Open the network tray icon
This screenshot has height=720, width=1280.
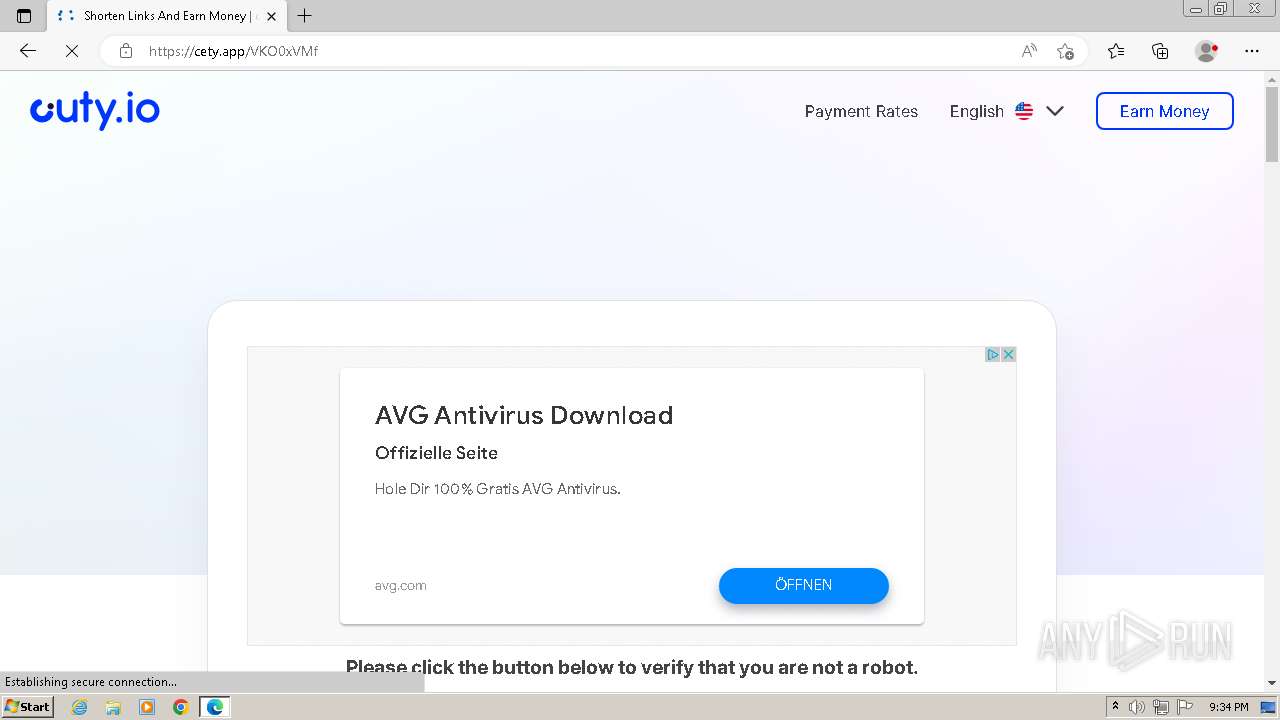(x=1161, y=707)
